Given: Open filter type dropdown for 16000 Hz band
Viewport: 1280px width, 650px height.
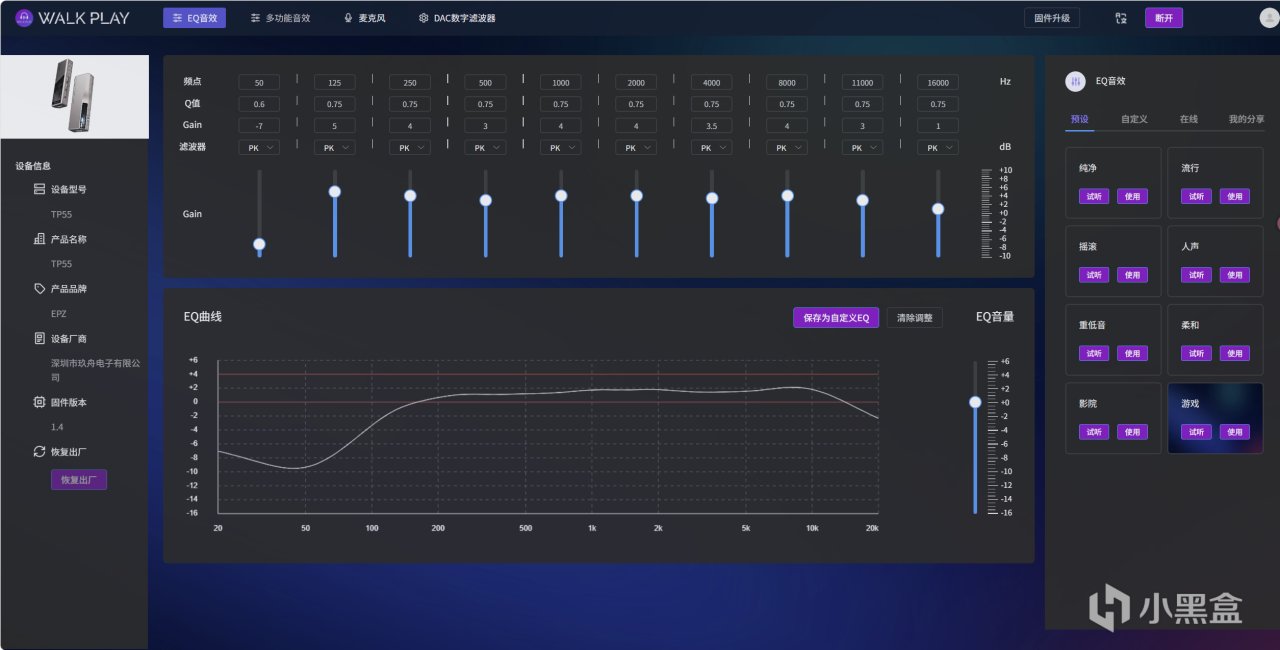Looking at the screenshot, I should 938,147.
